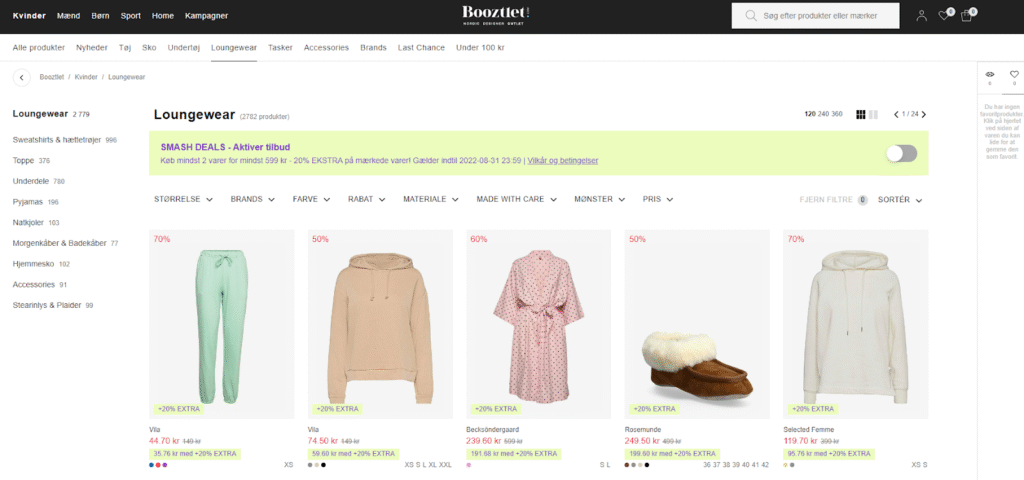Open the Tøj tab
The width and height of the screenshot is (1024, 480).
pyautogui.click(x=125, y=48)
